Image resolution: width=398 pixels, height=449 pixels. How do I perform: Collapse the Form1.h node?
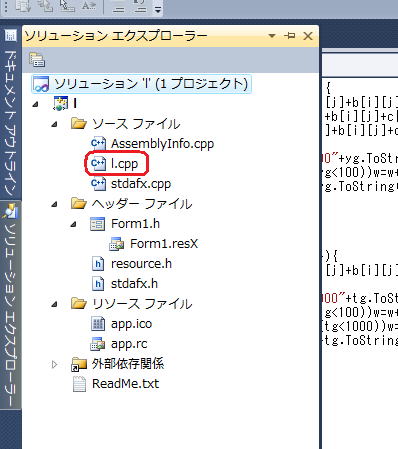pyautogui.click(x=74, y=224)
